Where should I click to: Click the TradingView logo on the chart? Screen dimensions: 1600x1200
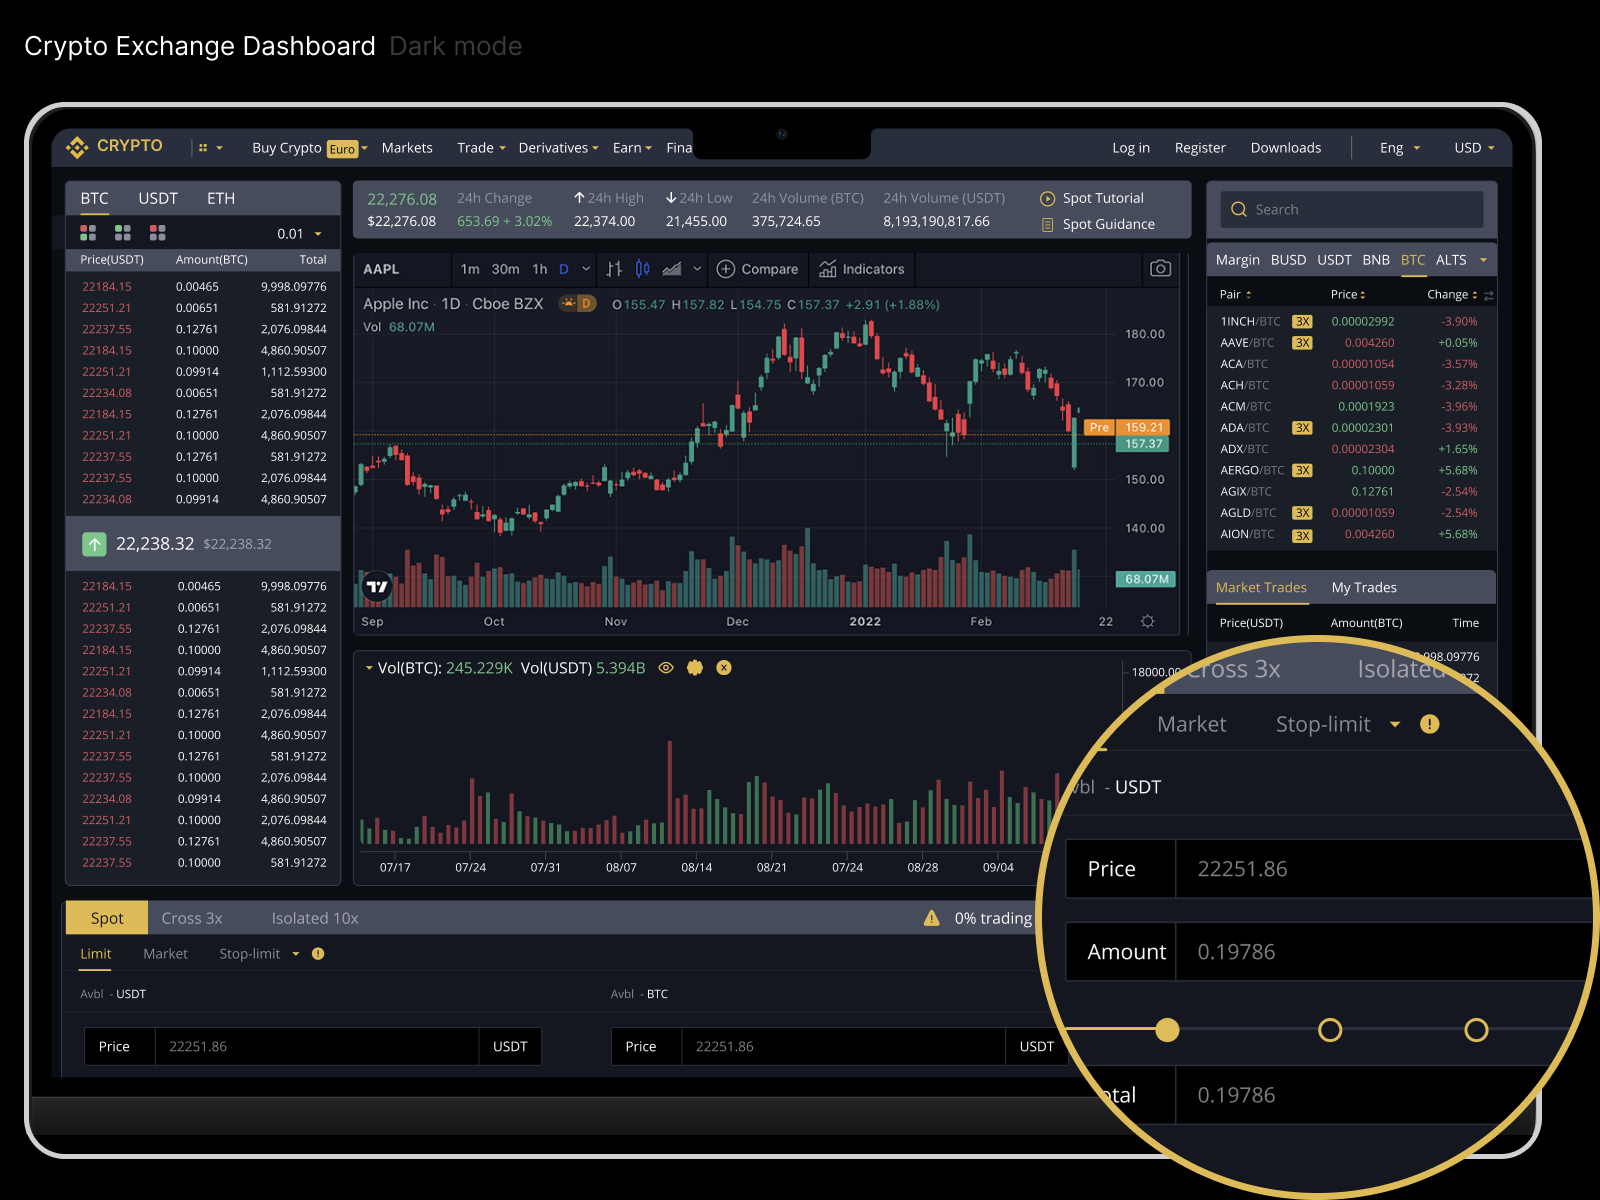coord(375,586)
